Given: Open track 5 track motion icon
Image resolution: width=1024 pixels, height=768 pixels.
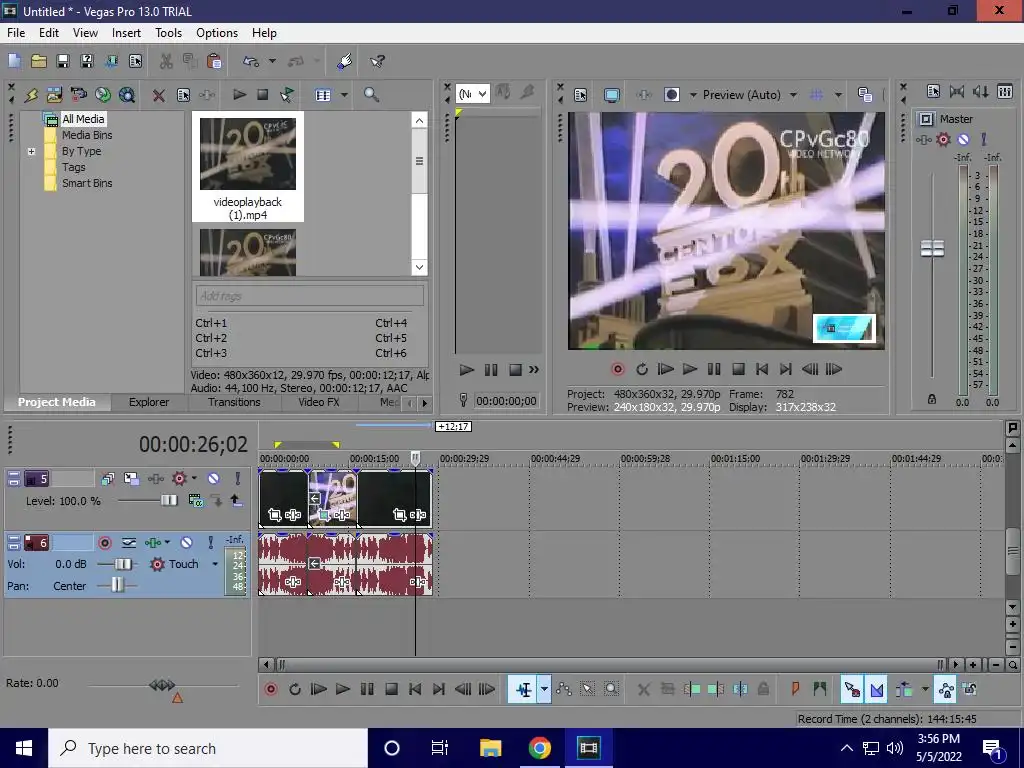Looking at the screenshot, I should click(x=131, y=479).
